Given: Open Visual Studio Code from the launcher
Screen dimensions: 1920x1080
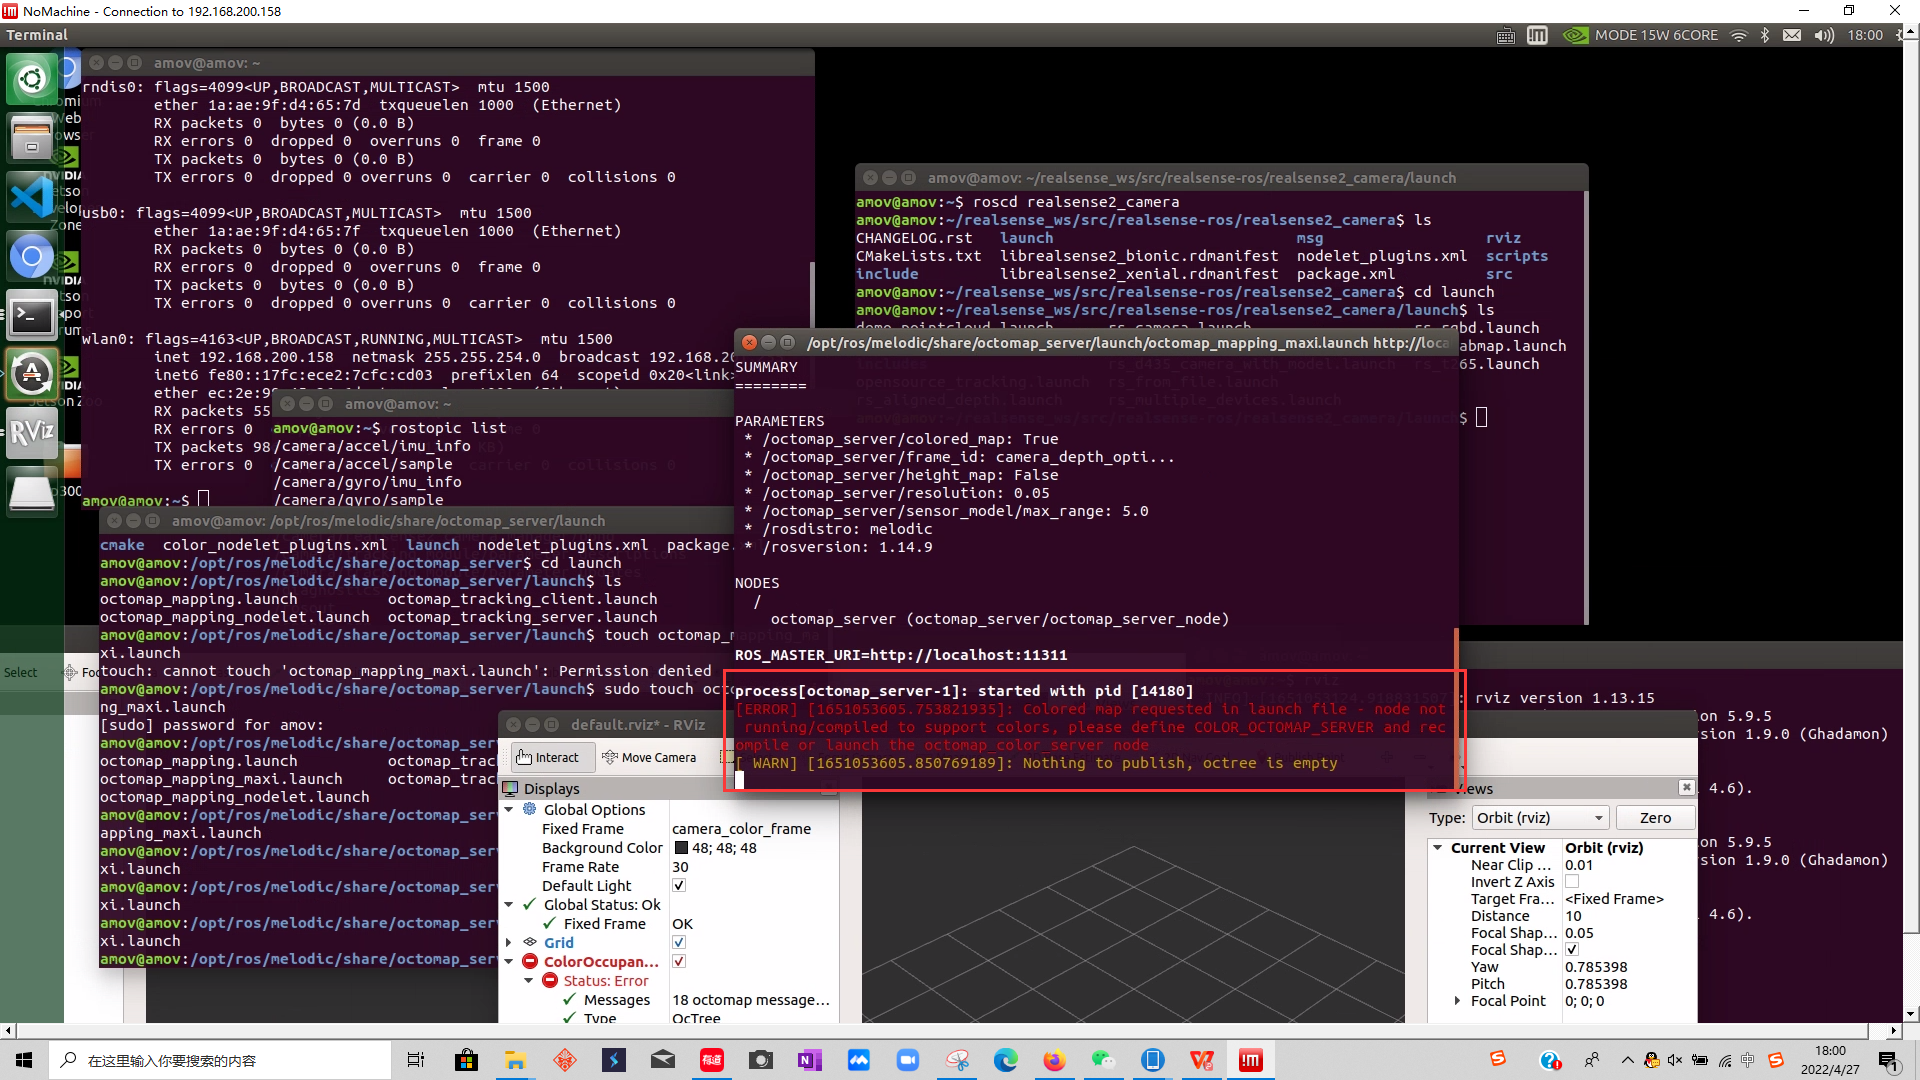Looking at the screenshot, I should coord(32,197).
